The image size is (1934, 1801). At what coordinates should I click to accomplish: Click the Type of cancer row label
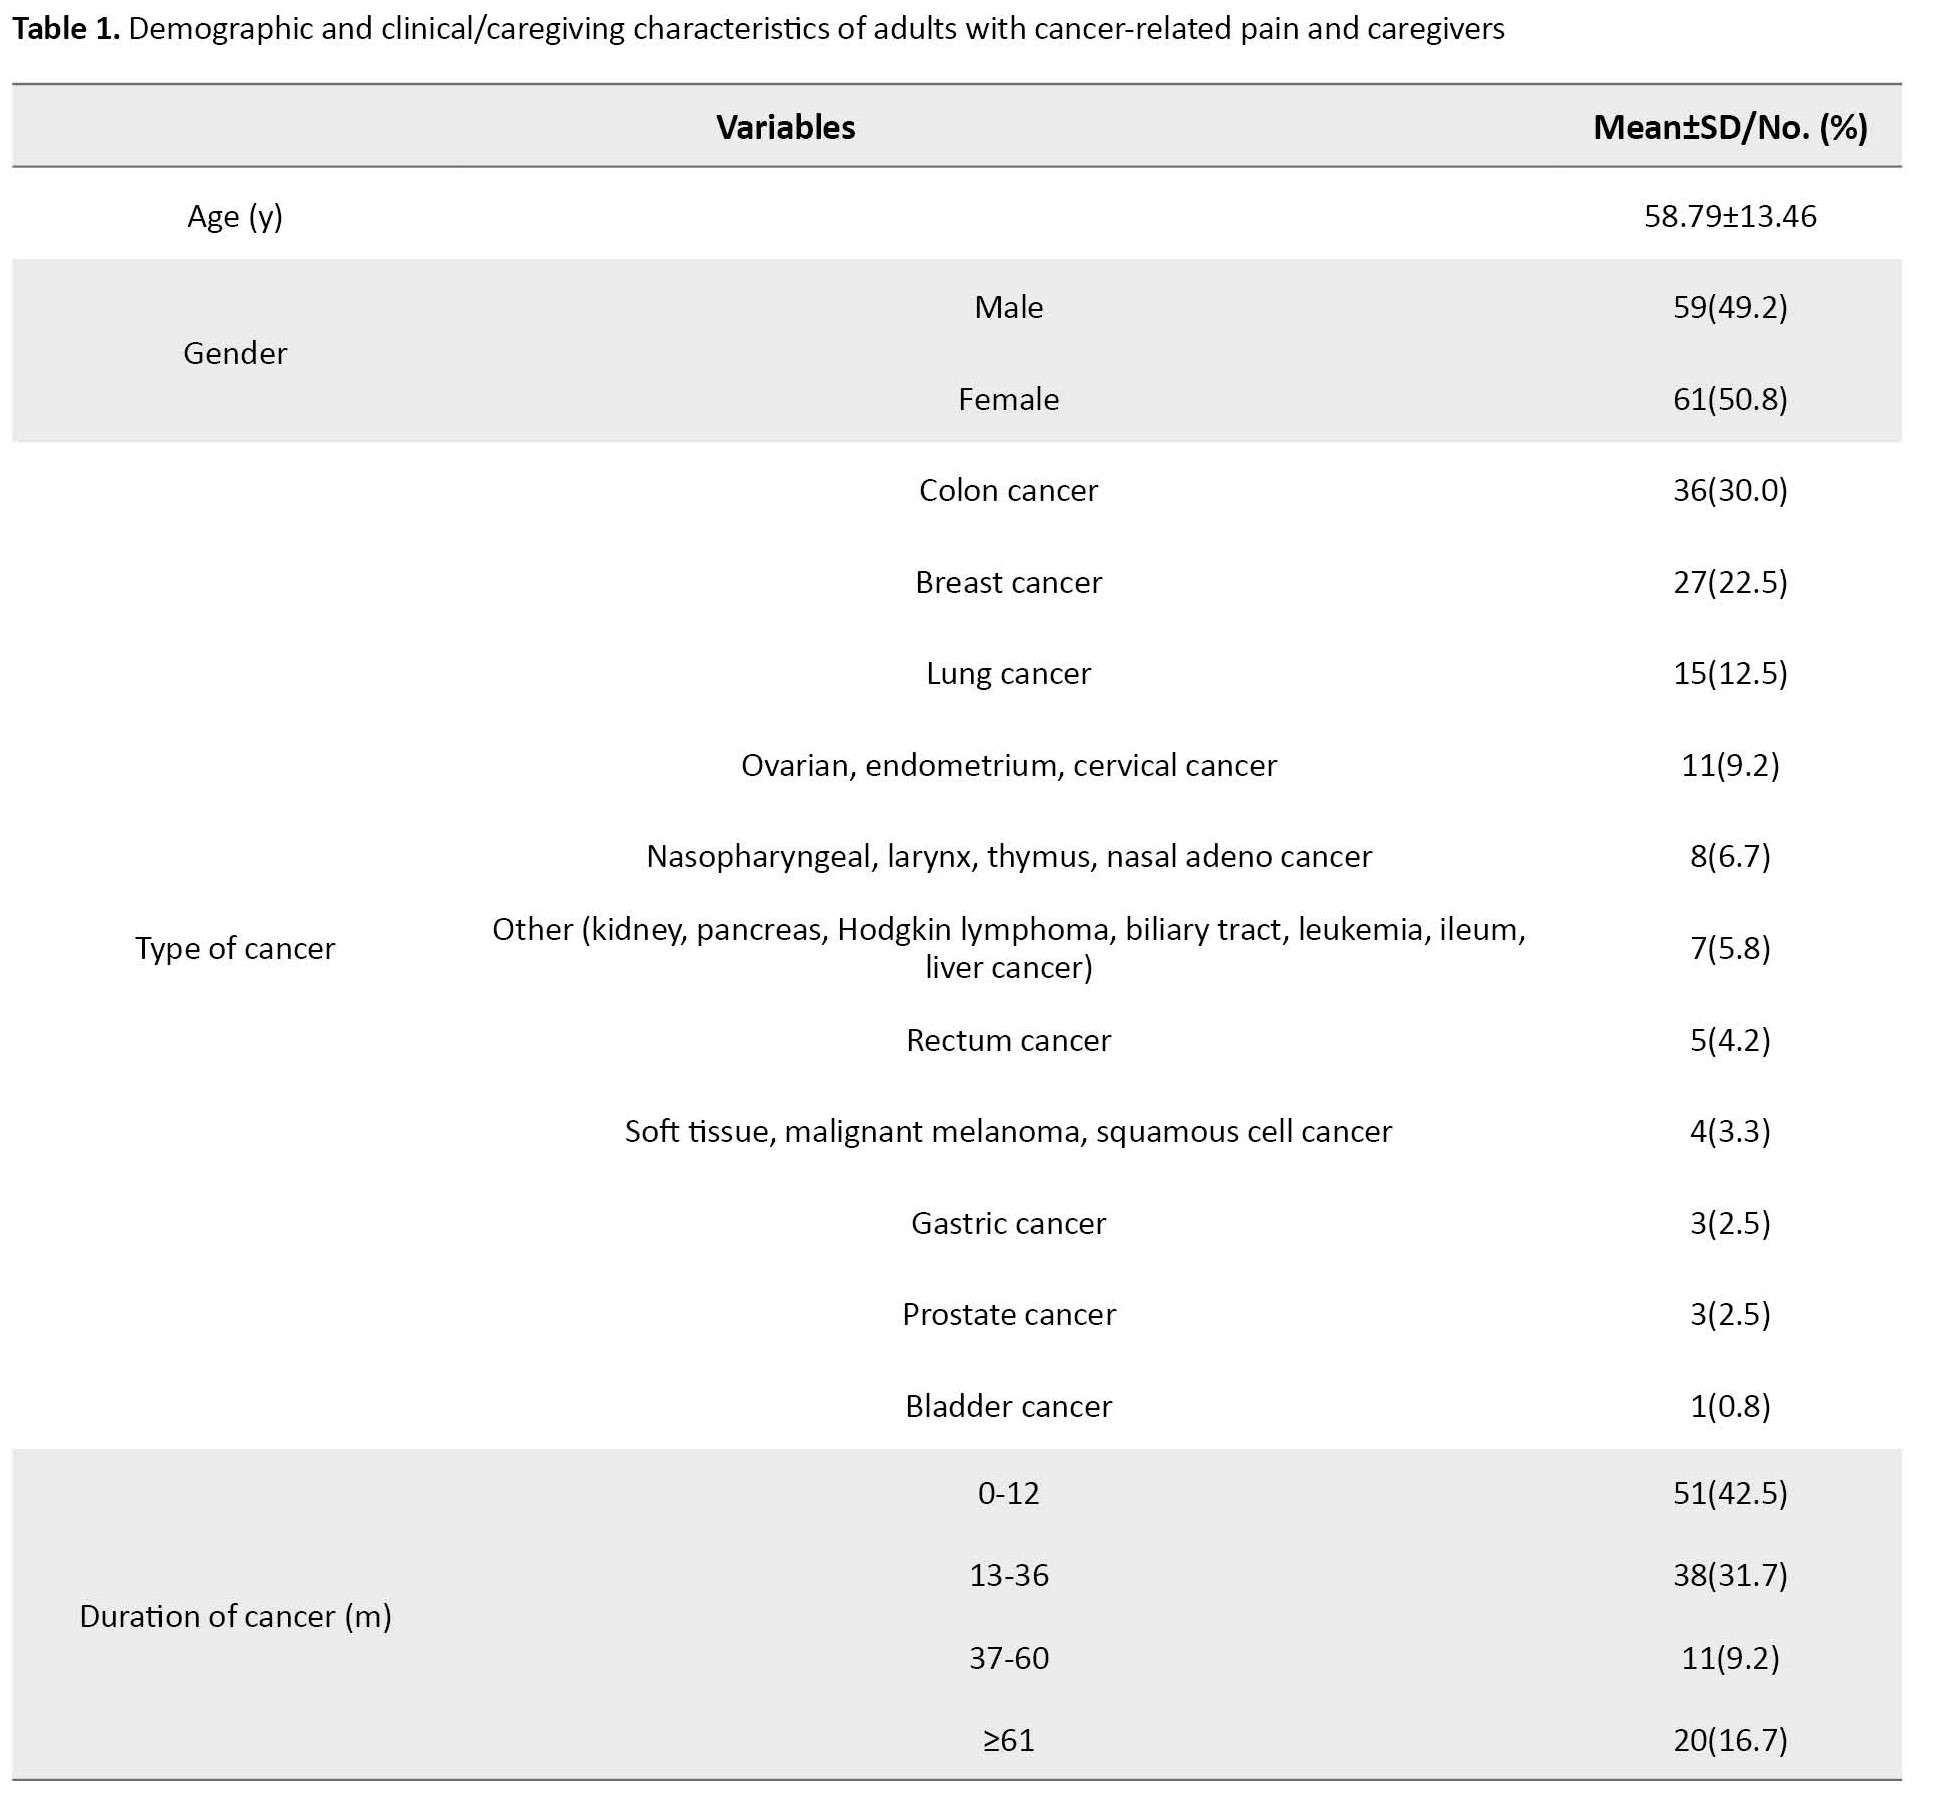(235, 948)
